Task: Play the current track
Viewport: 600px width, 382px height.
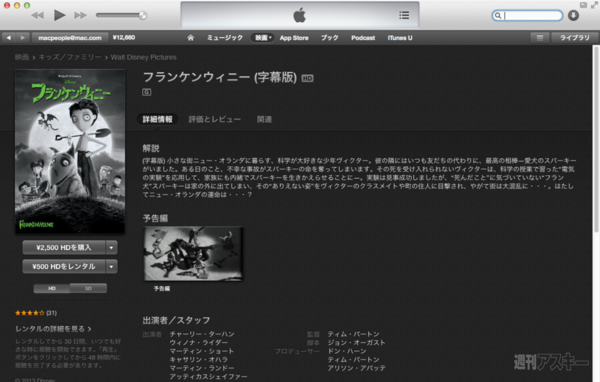Action: point(59,15)
